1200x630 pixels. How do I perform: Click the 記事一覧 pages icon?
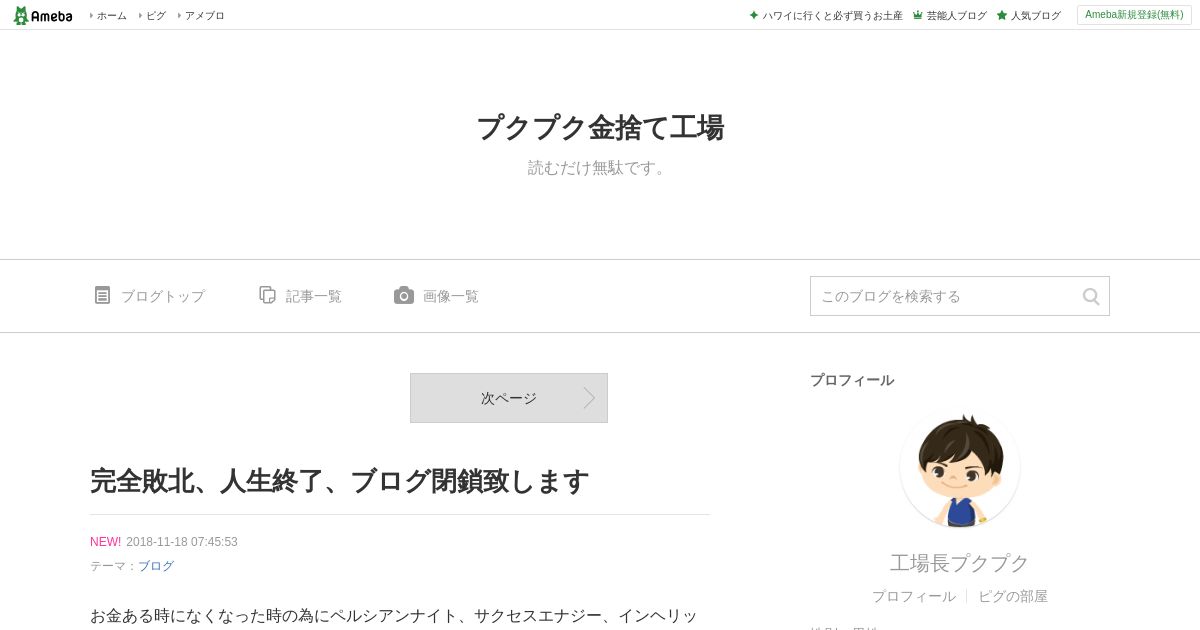pos(267,295)
